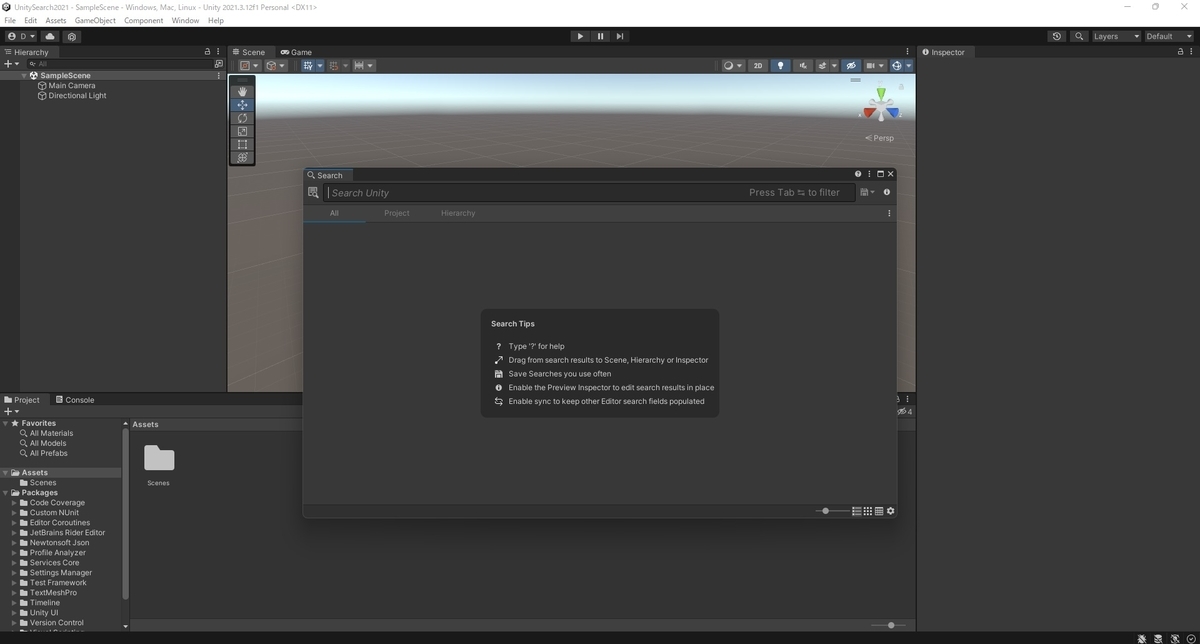Viewport: 1200px width, 644px height.
Task: Select the Scale tool
Action: pos(242,130)
